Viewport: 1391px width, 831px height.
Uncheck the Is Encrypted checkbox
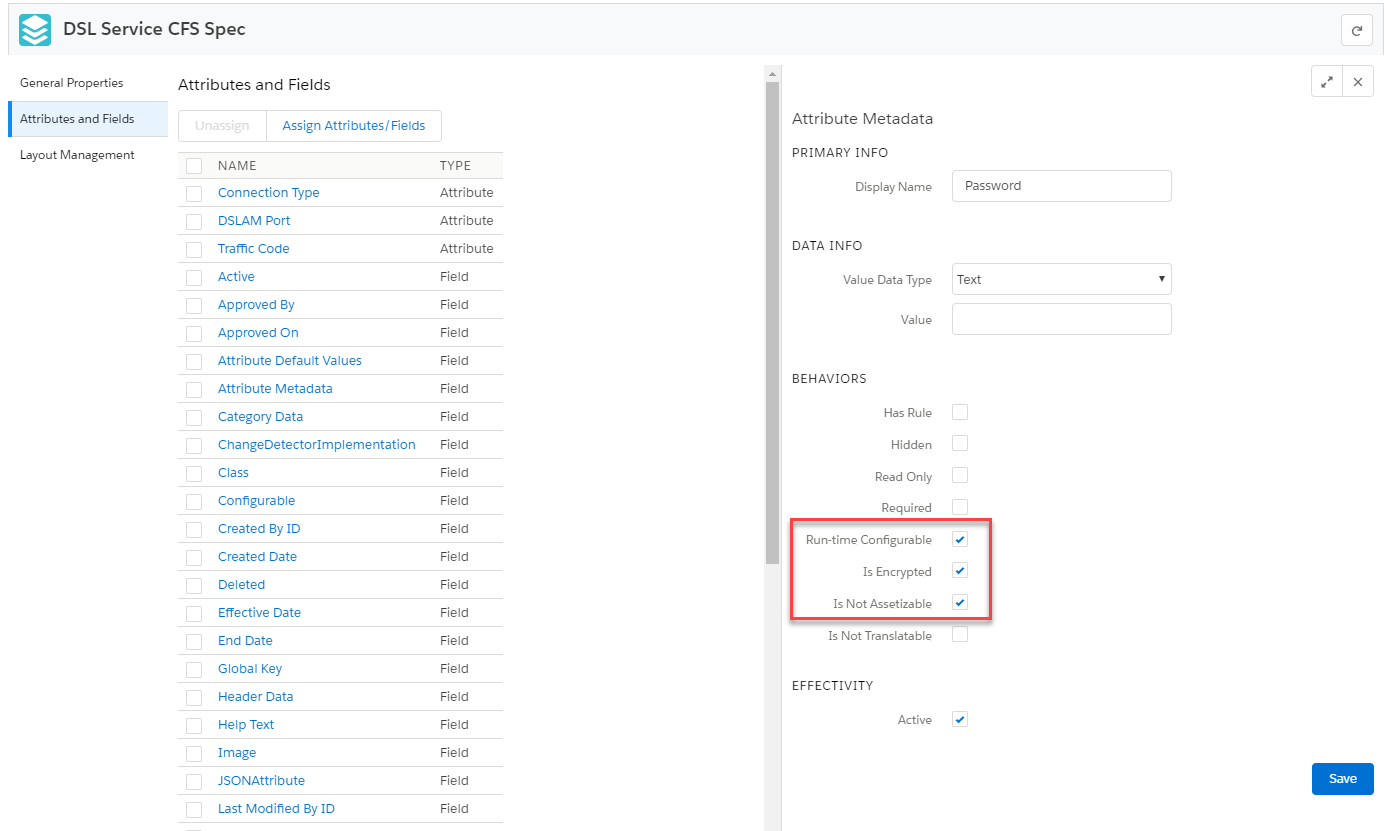[x=960, y=571]
